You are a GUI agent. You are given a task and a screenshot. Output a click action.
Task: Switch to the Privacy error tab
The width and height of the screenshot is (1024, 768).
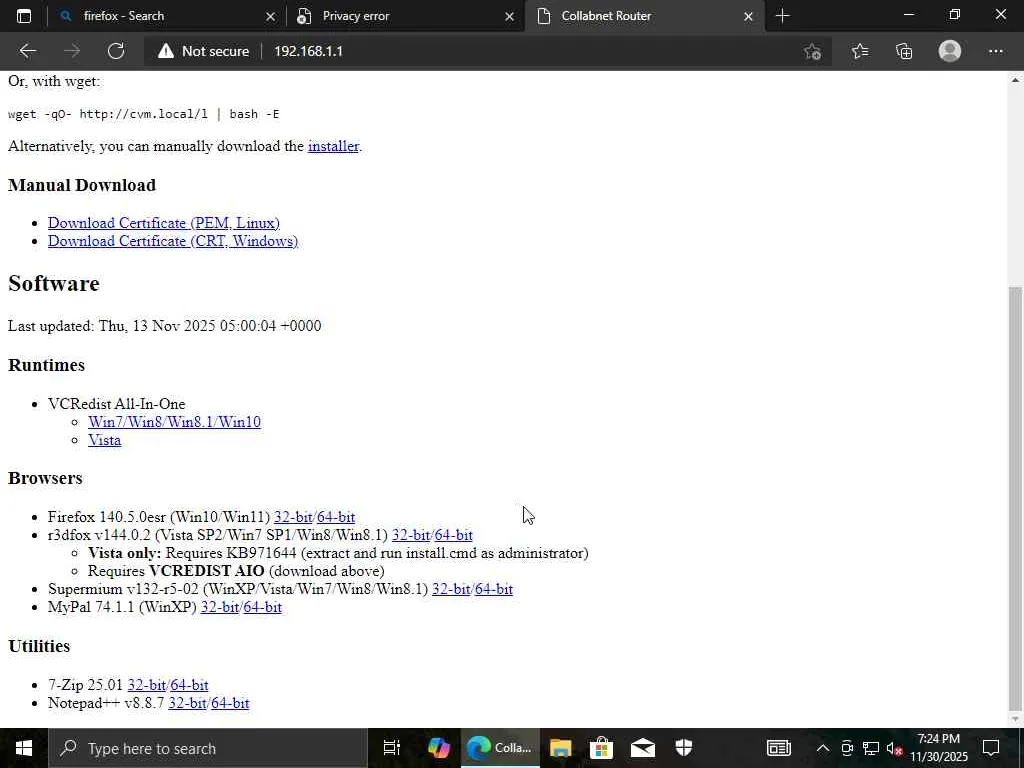(406, 16)
